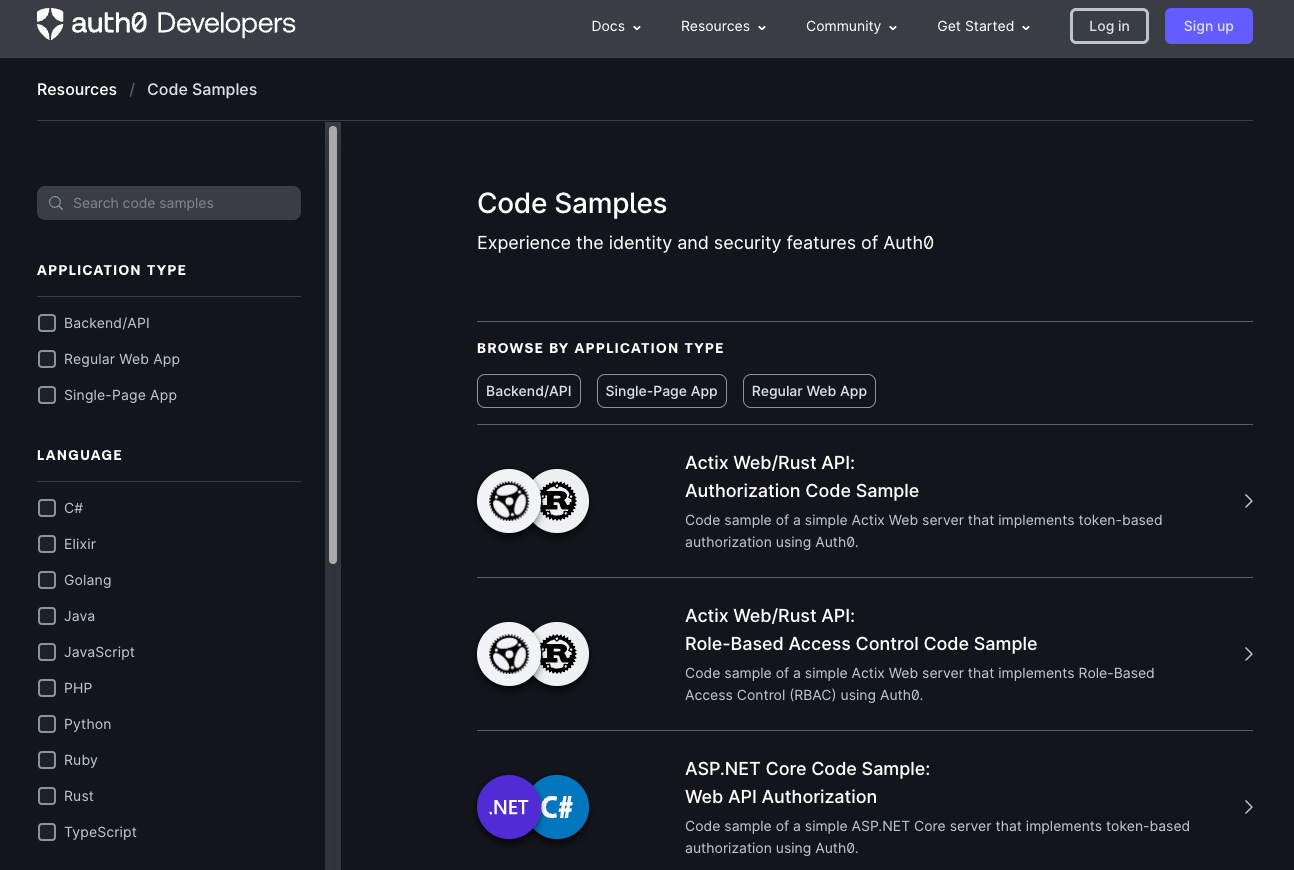Check the Golang language filter
Screen dimensions: 1294x870
[47, 580]
